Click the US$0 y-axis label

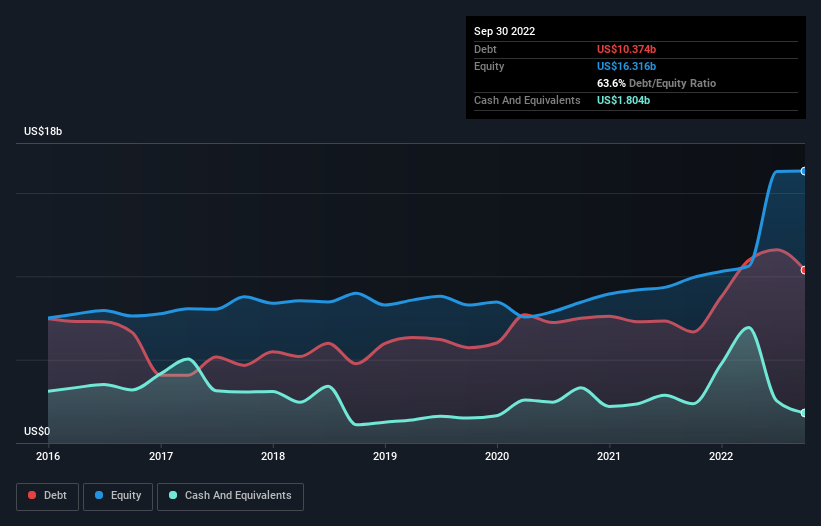point(37,431)
